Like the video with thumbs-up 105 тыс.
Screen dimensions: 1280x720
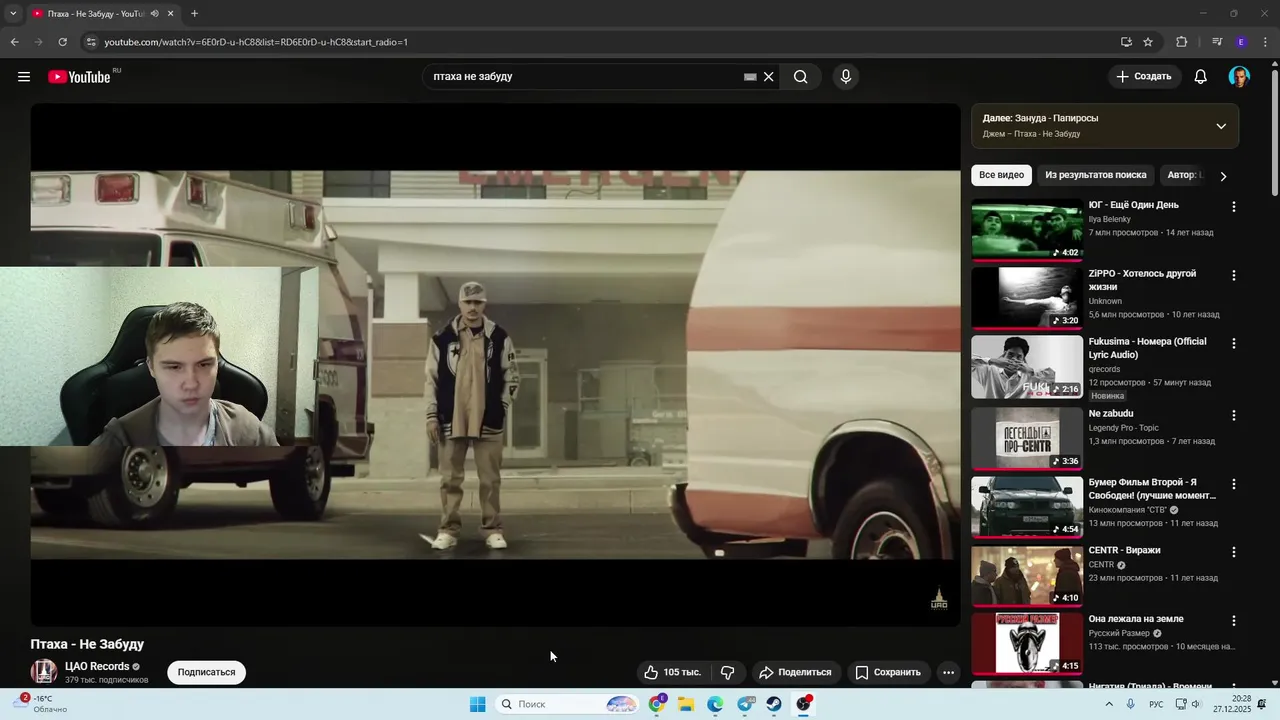point(672,673)
